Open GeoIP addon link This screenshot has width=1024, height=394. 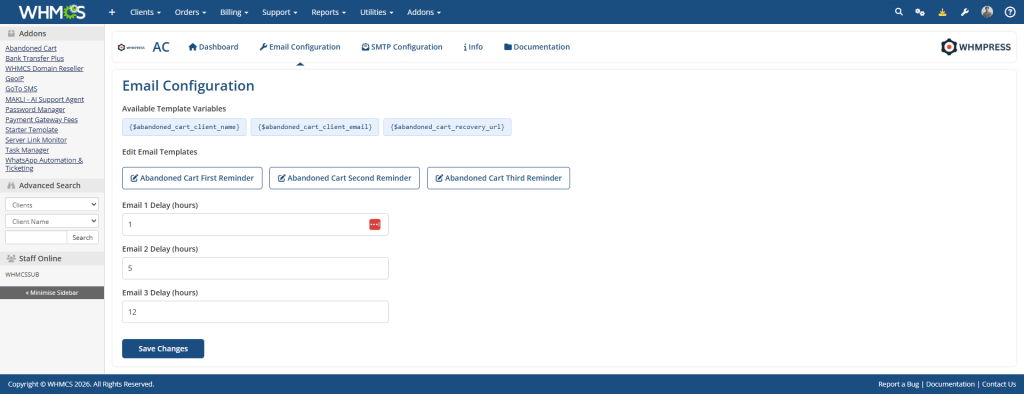point(14,78)
